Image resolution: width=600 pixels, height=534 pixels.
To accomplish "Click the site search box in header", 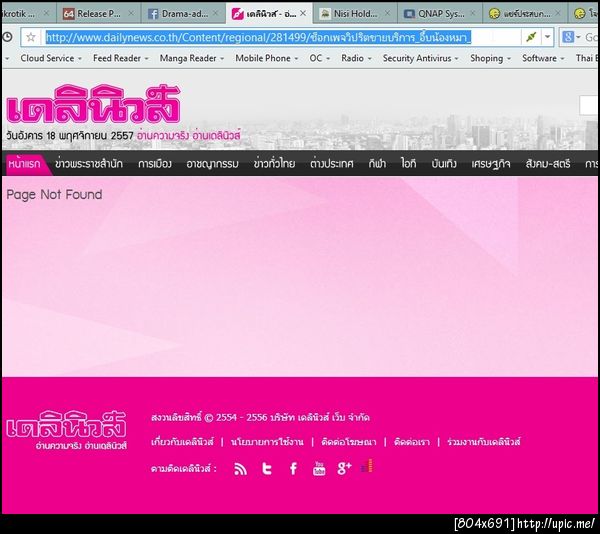I will [589, 105].
